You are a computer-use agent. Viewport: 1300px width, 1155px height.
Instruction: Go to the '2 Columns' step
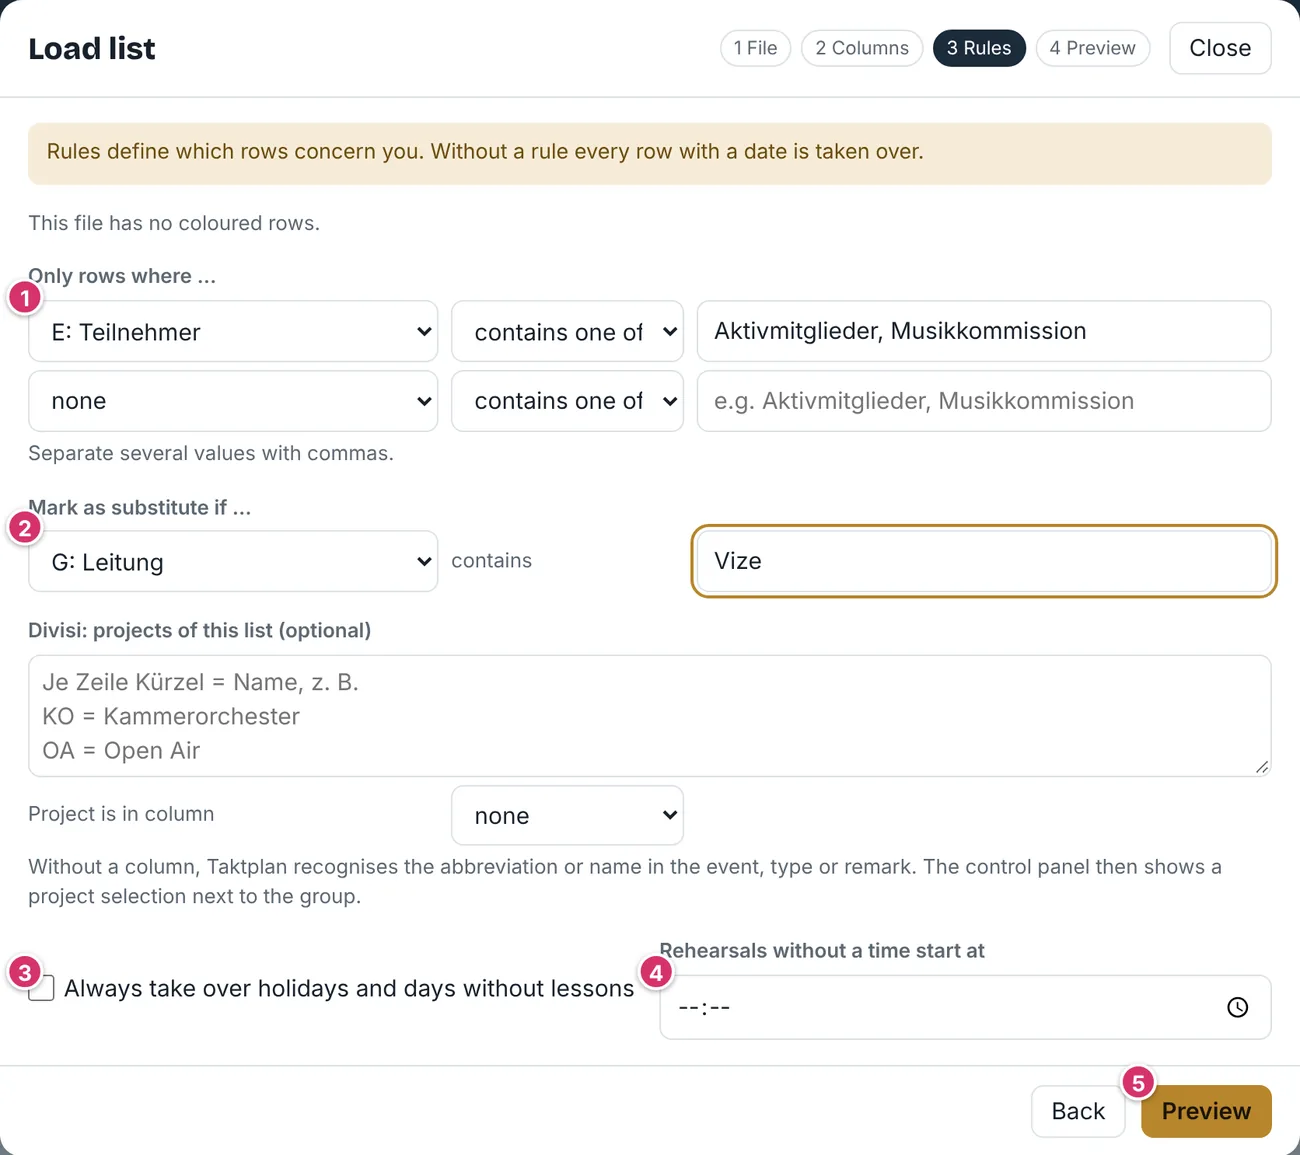coord(862,48)
